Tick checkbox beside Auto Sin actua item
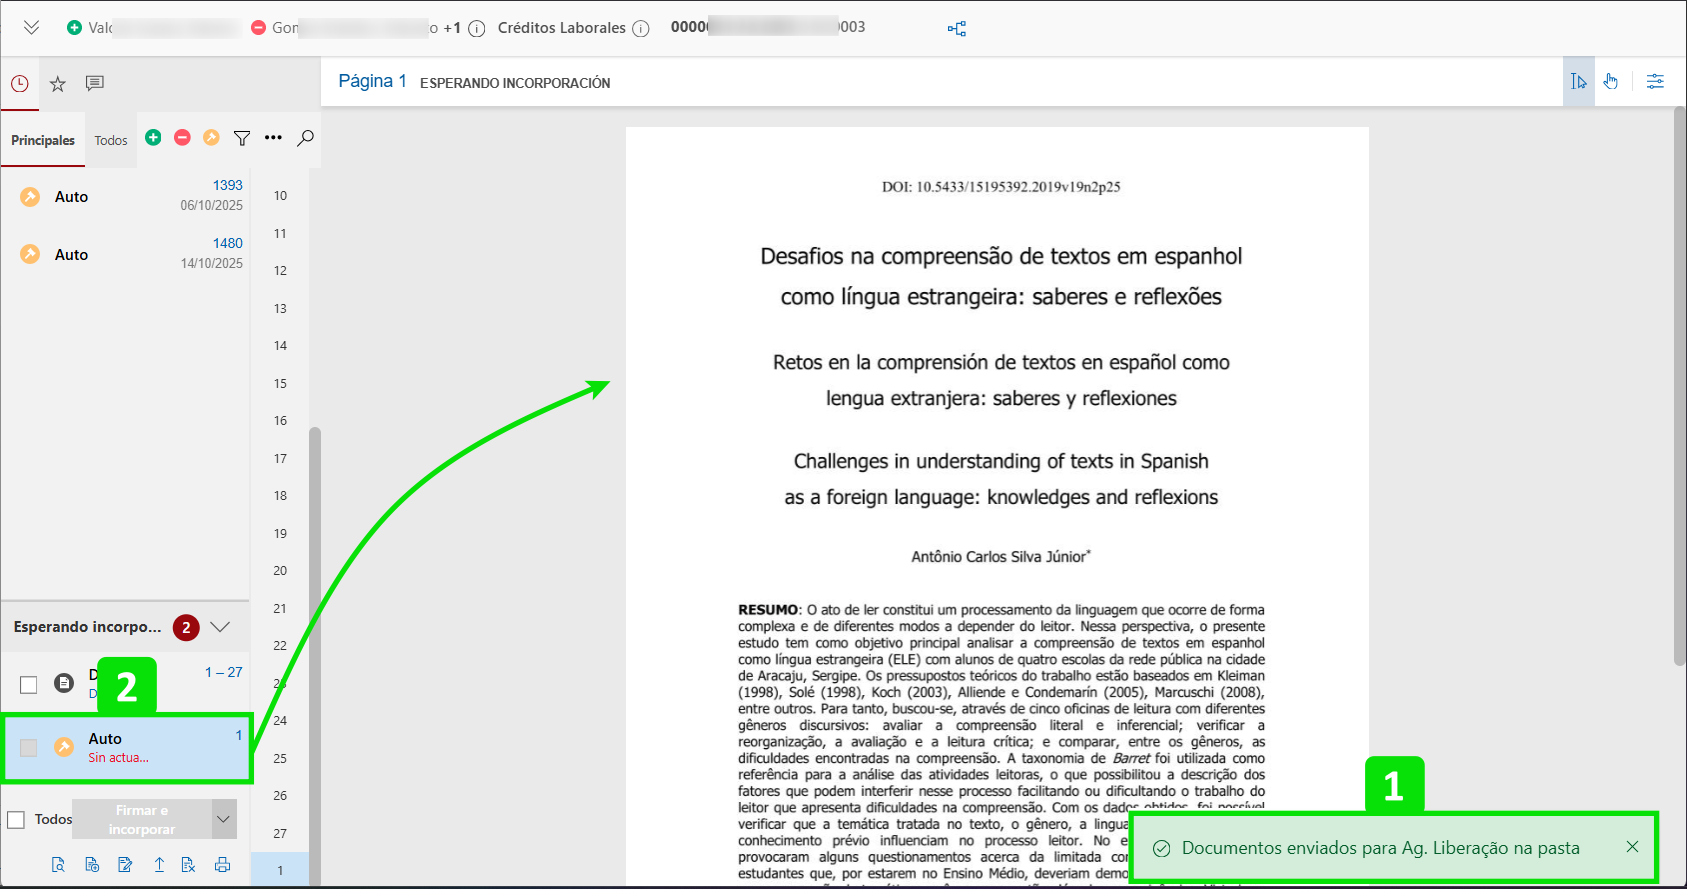The height and width of the screenshot is (889, 1687). (29, 748)
